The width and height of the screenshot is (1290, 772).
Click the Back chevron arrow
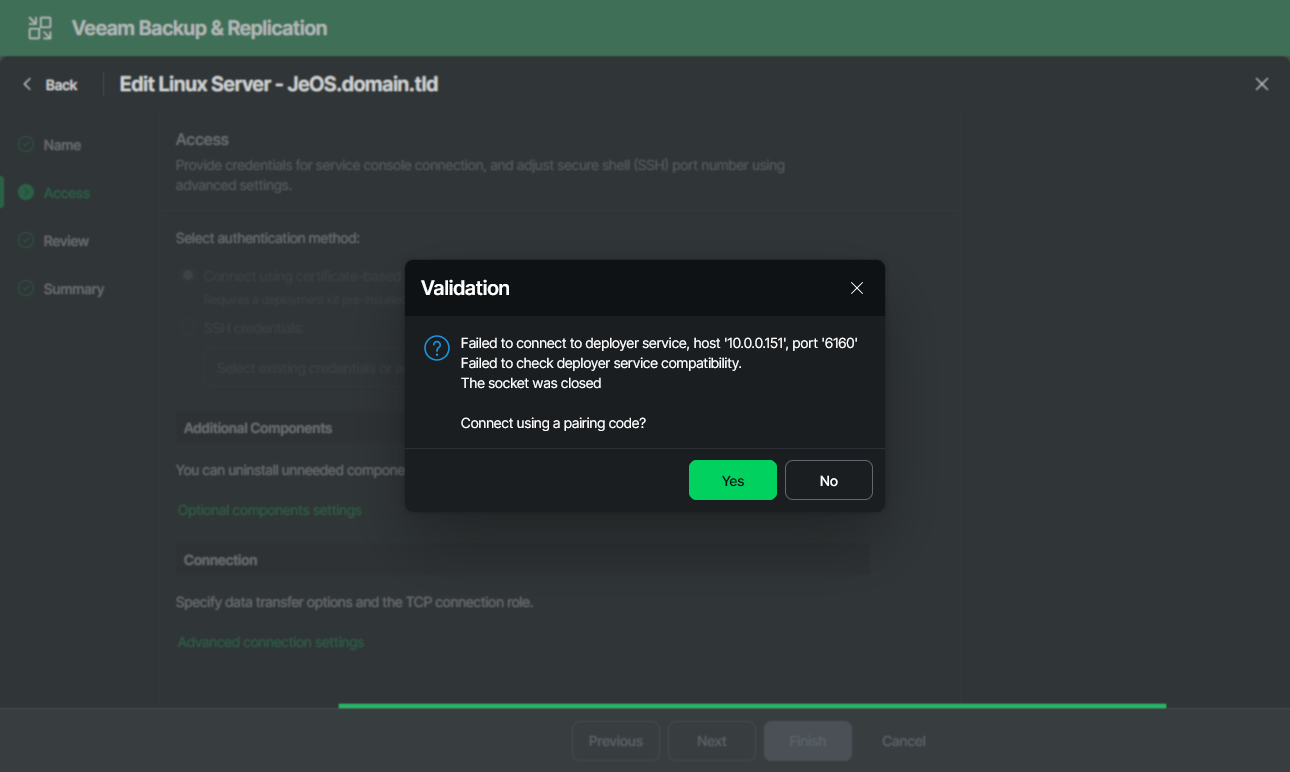(x=27, y=84)
